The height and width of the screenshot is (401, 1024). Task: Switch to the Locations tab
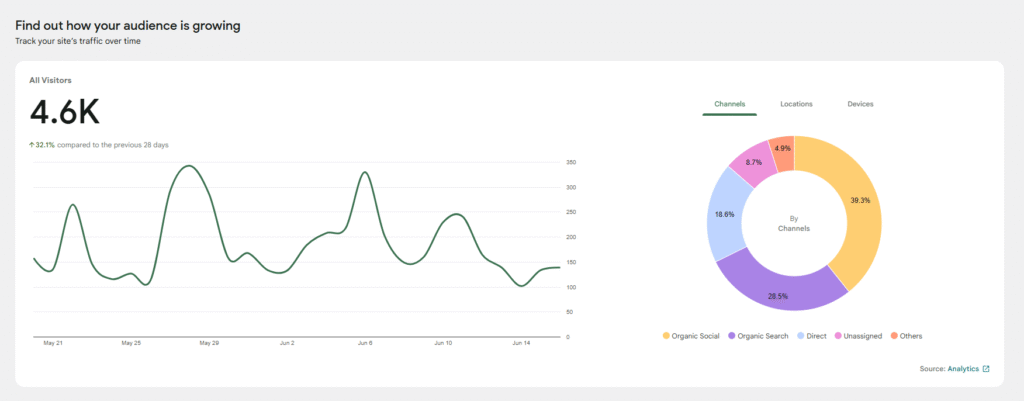tap(796, 104)
